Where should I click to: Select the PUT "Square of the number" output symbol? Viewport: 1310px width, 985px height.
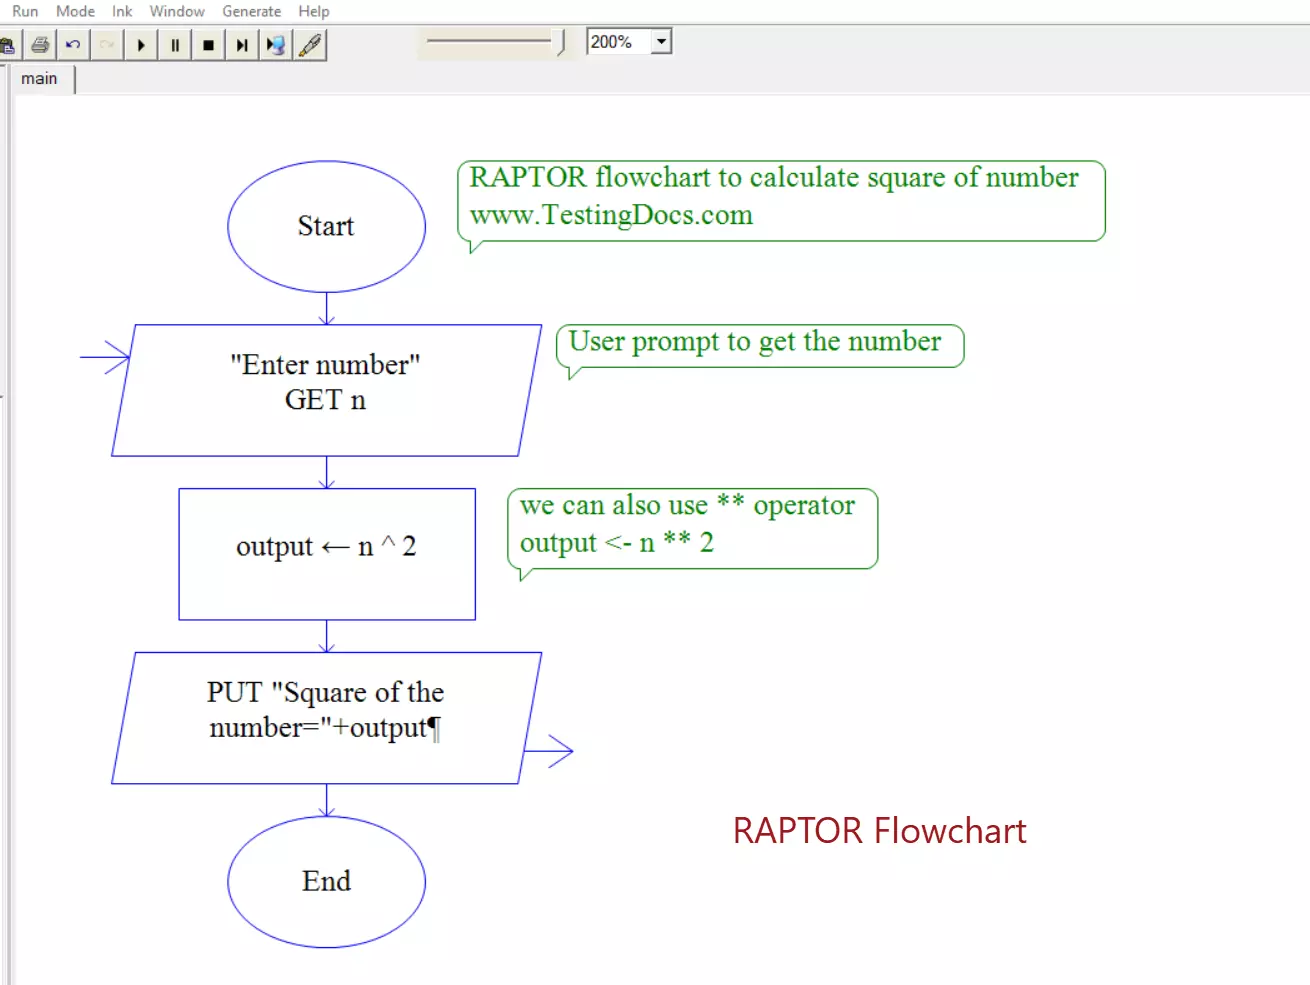(326, 718)
